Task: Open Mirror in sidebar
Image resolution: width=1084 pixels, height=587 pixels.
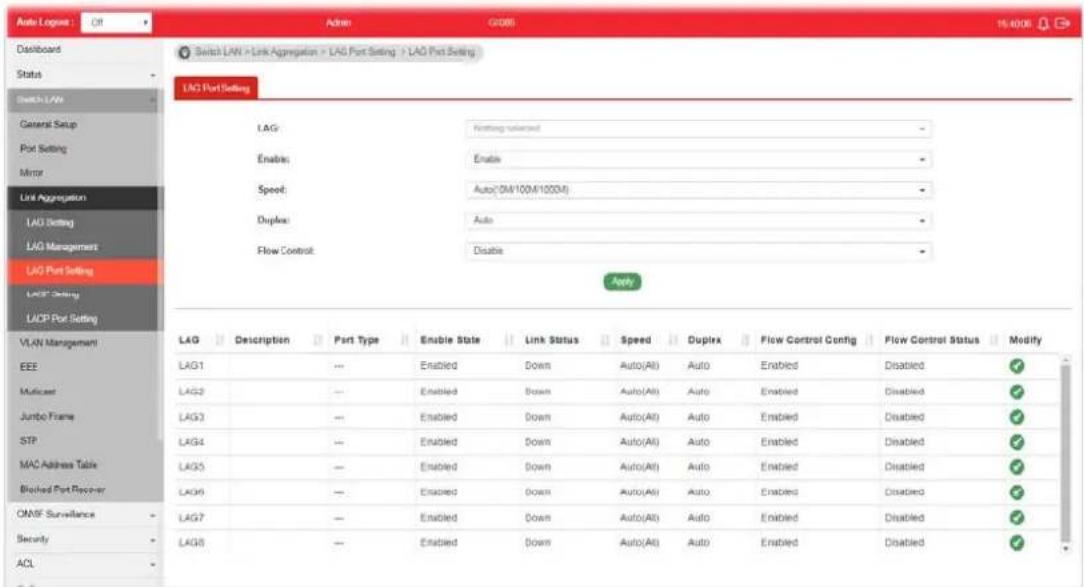Action: pyautogui.click(x=31, y=173)
